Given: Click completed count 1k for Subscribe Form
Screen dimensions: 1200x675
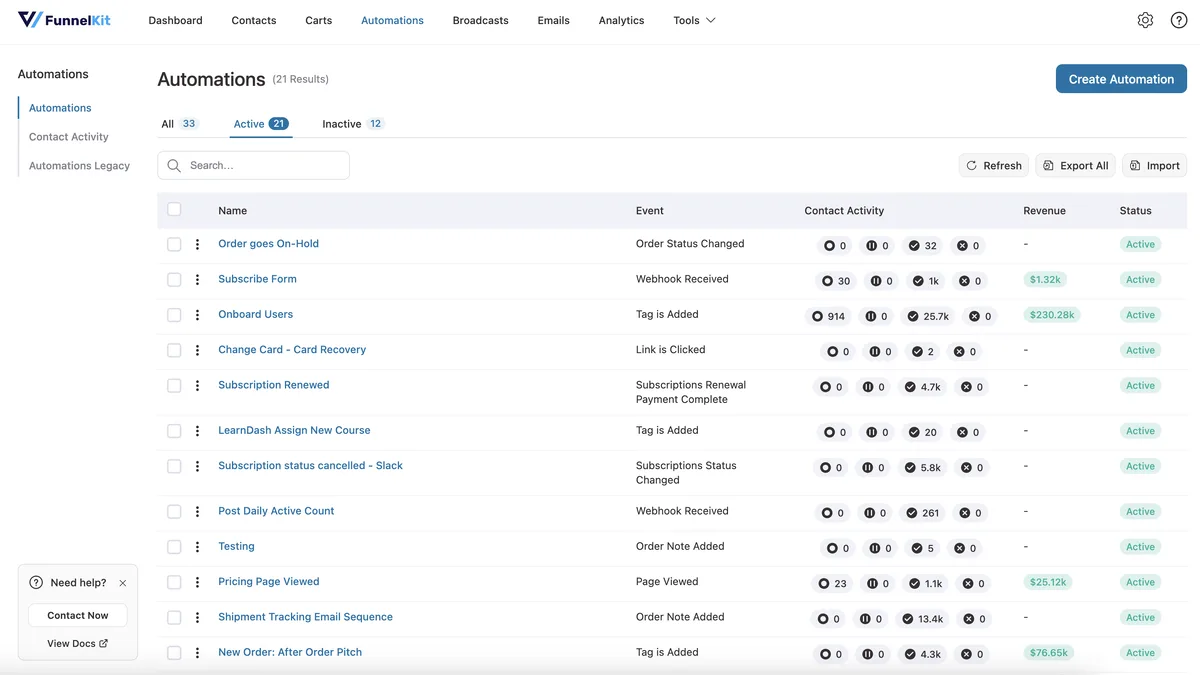Looking at the screenshot, I should click(x=925, y=281).
